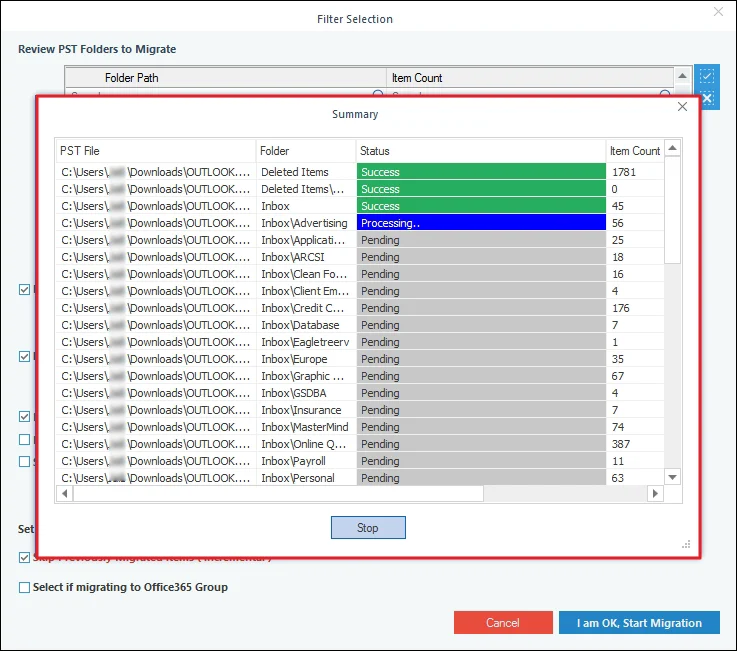Select the Deleted Items folder cell
Viewport: 737px width, 651px height.
[x=306, y=172]
